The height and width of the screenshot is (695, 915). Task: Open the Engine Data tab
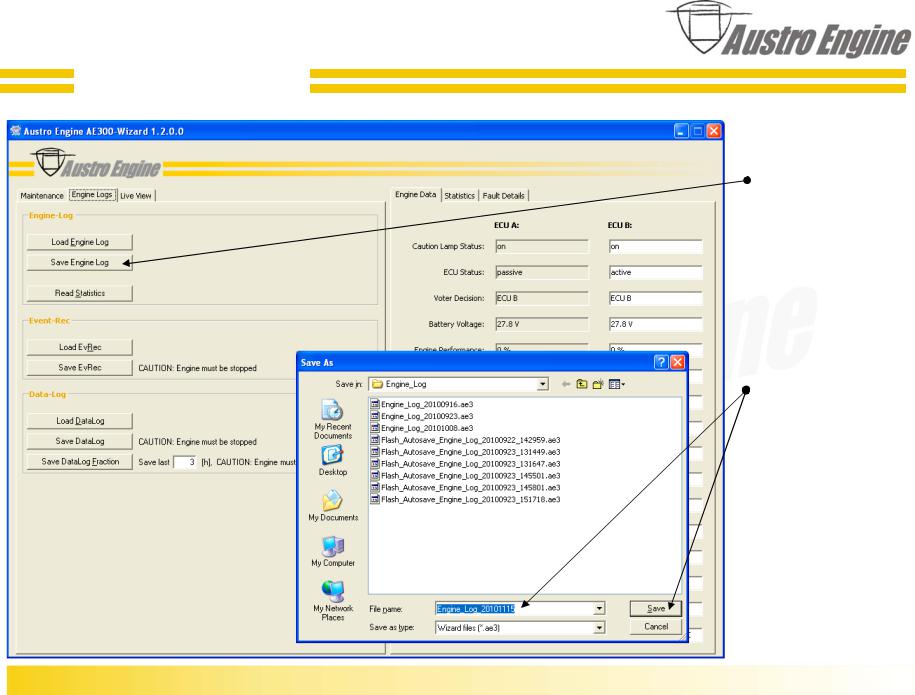pos(415,194)
